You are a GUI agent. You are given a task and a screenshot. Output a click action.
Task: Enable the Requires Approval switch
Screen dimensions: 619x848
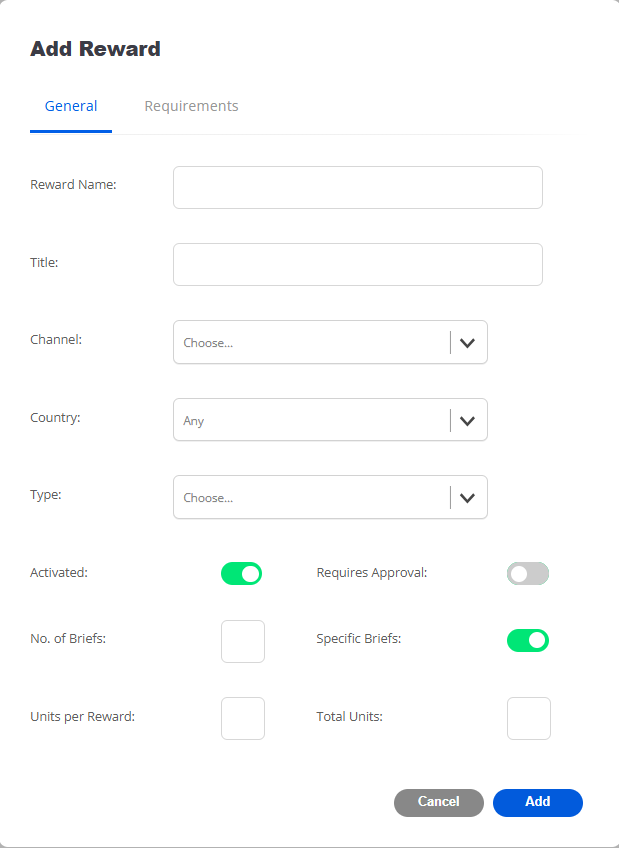point(528,573)
